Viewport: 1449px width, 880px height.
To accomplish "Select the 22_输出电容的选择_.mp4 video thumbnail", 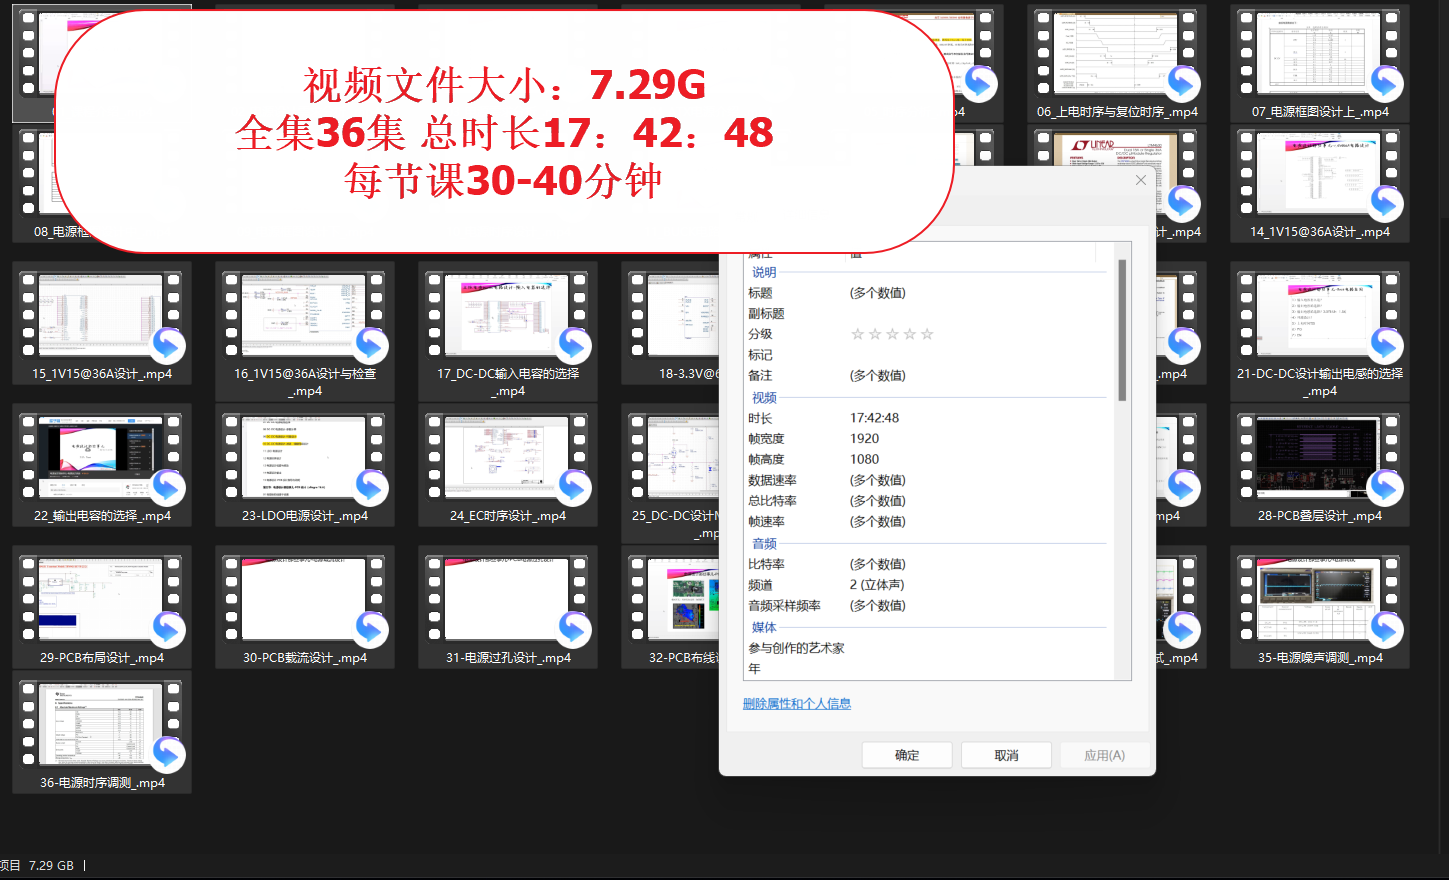I will [x=101, y=458].
